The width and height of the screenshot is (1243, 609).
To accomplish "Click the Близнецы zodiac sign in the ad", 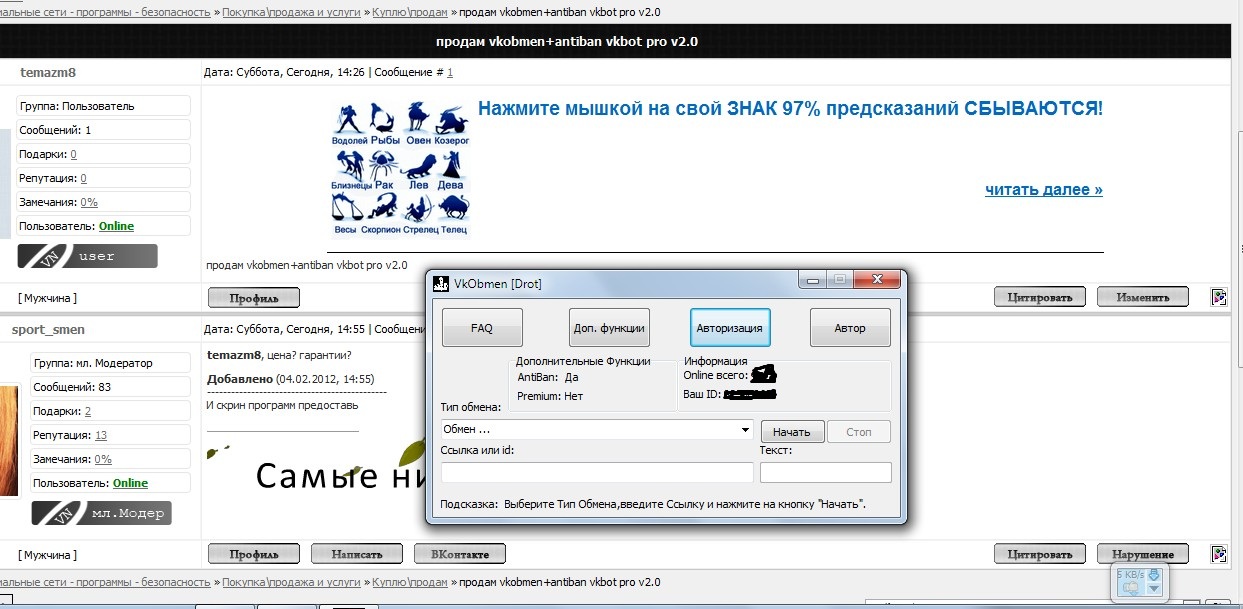I will click(x=352, y=170).
